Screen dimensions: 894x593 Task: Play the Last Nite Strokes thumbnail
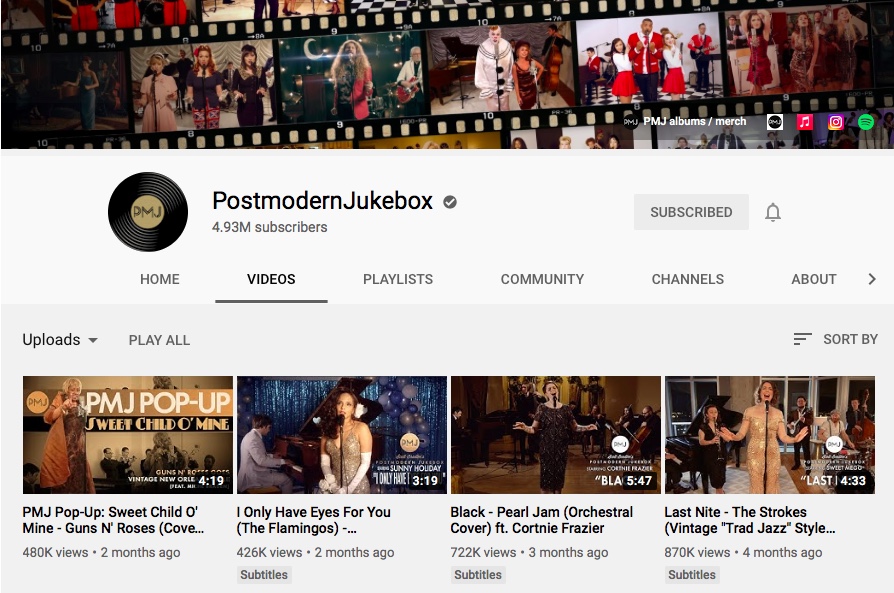[x=770, y=434]
